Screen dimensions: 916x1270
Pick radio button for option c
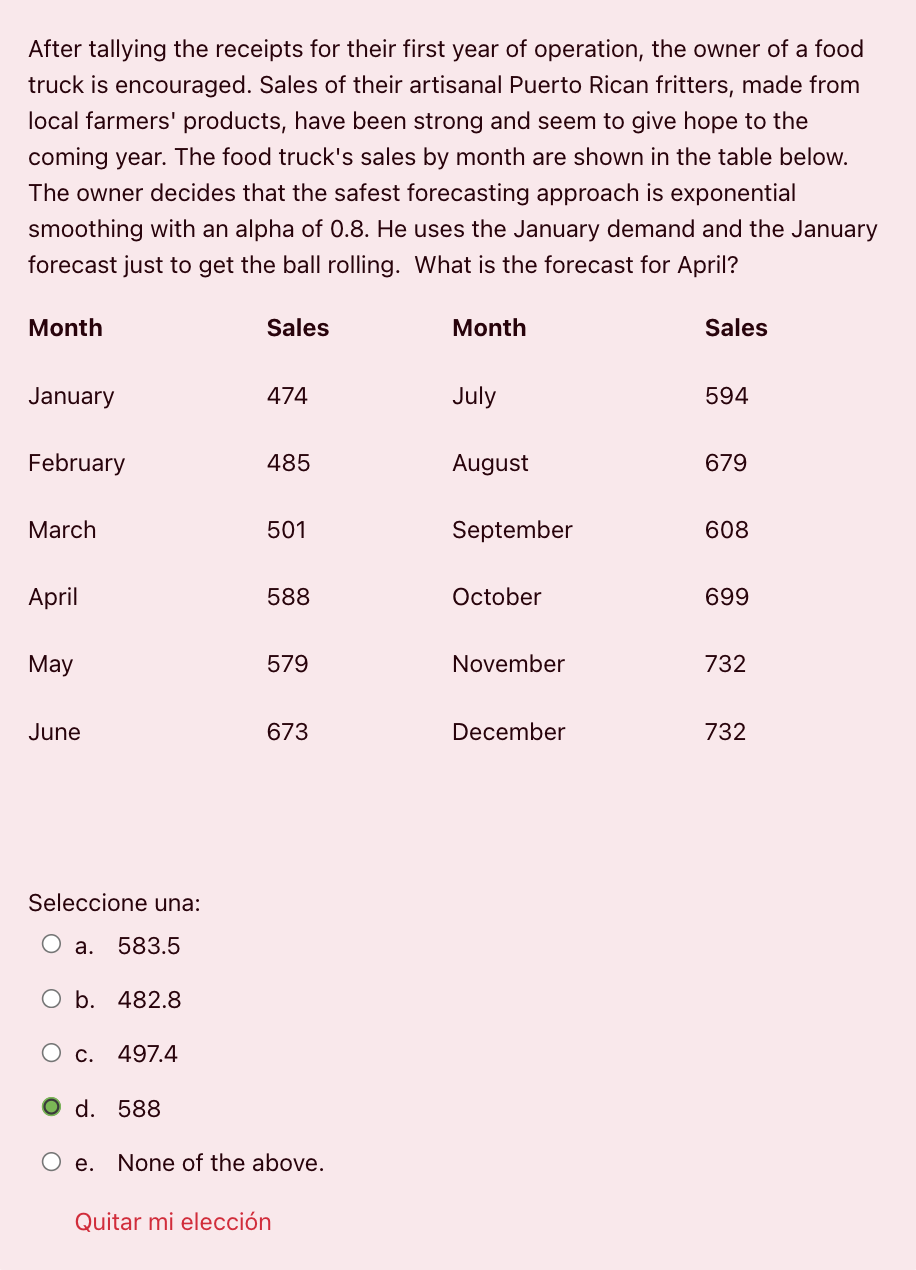[x=51, y=1052]
